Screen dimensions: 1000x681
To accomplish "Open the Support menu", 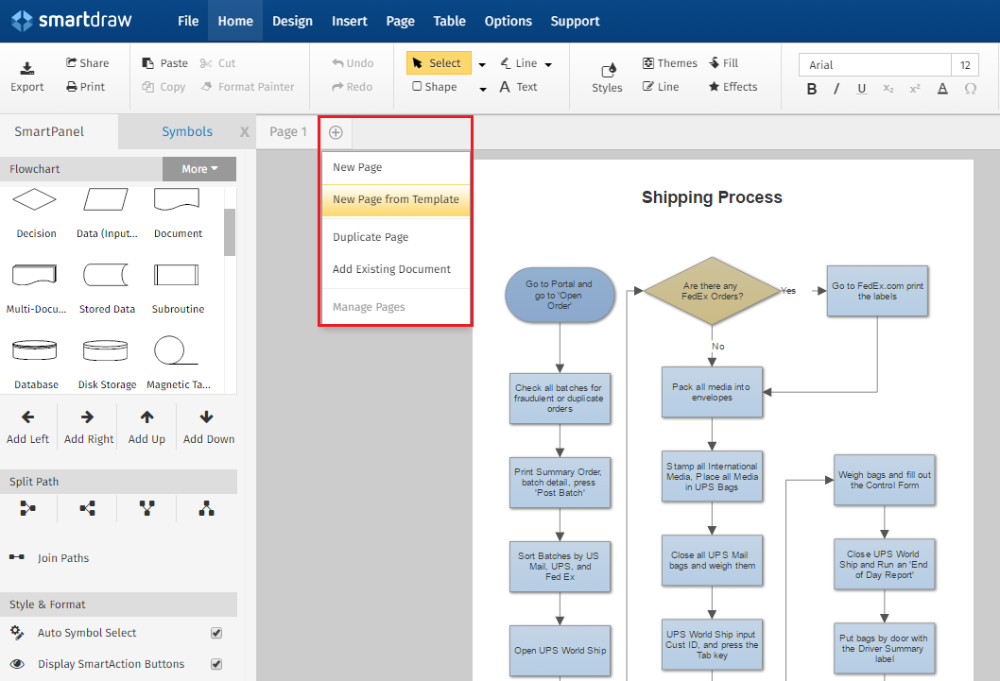I will pos(575,21).
